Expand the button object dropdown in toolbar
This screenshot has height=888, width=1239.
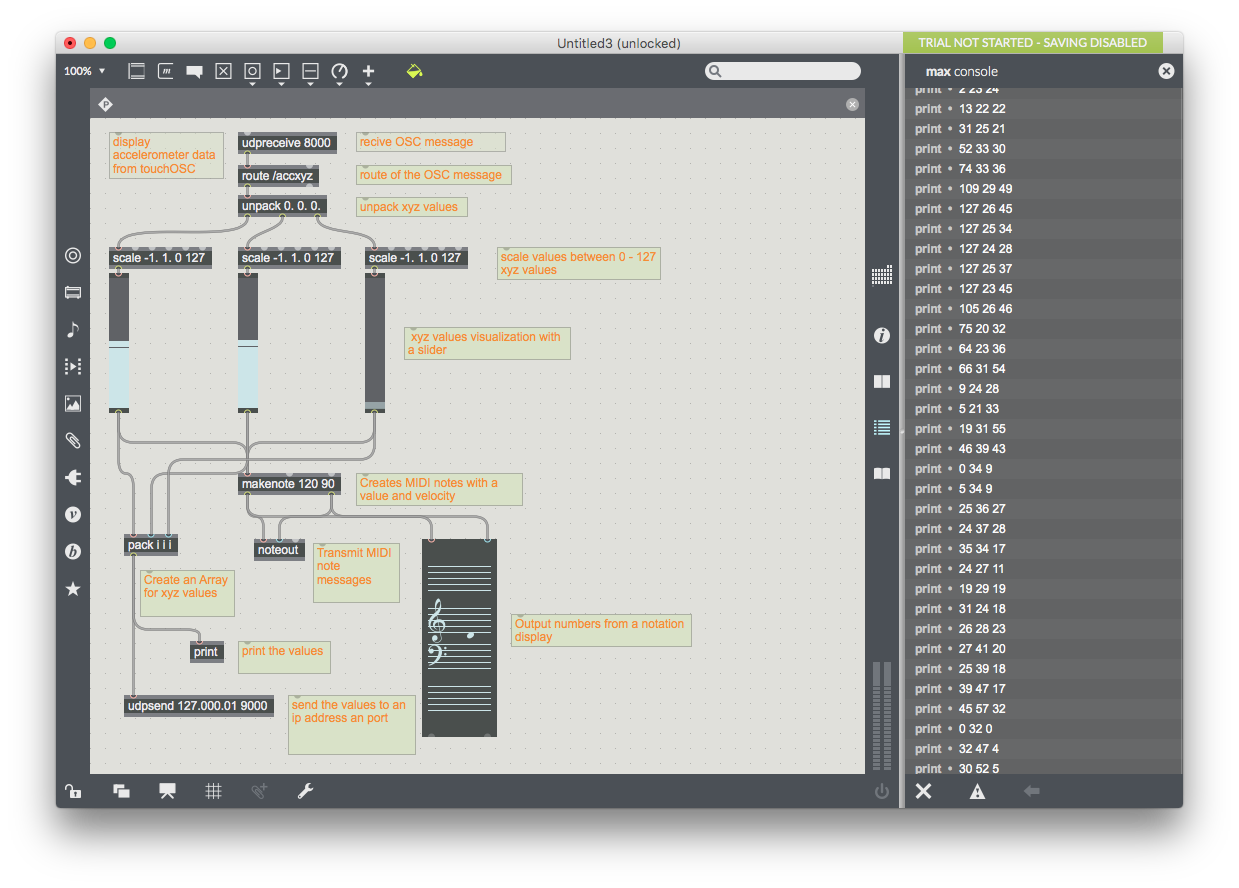pyautogui.click(x=252, y=83)
